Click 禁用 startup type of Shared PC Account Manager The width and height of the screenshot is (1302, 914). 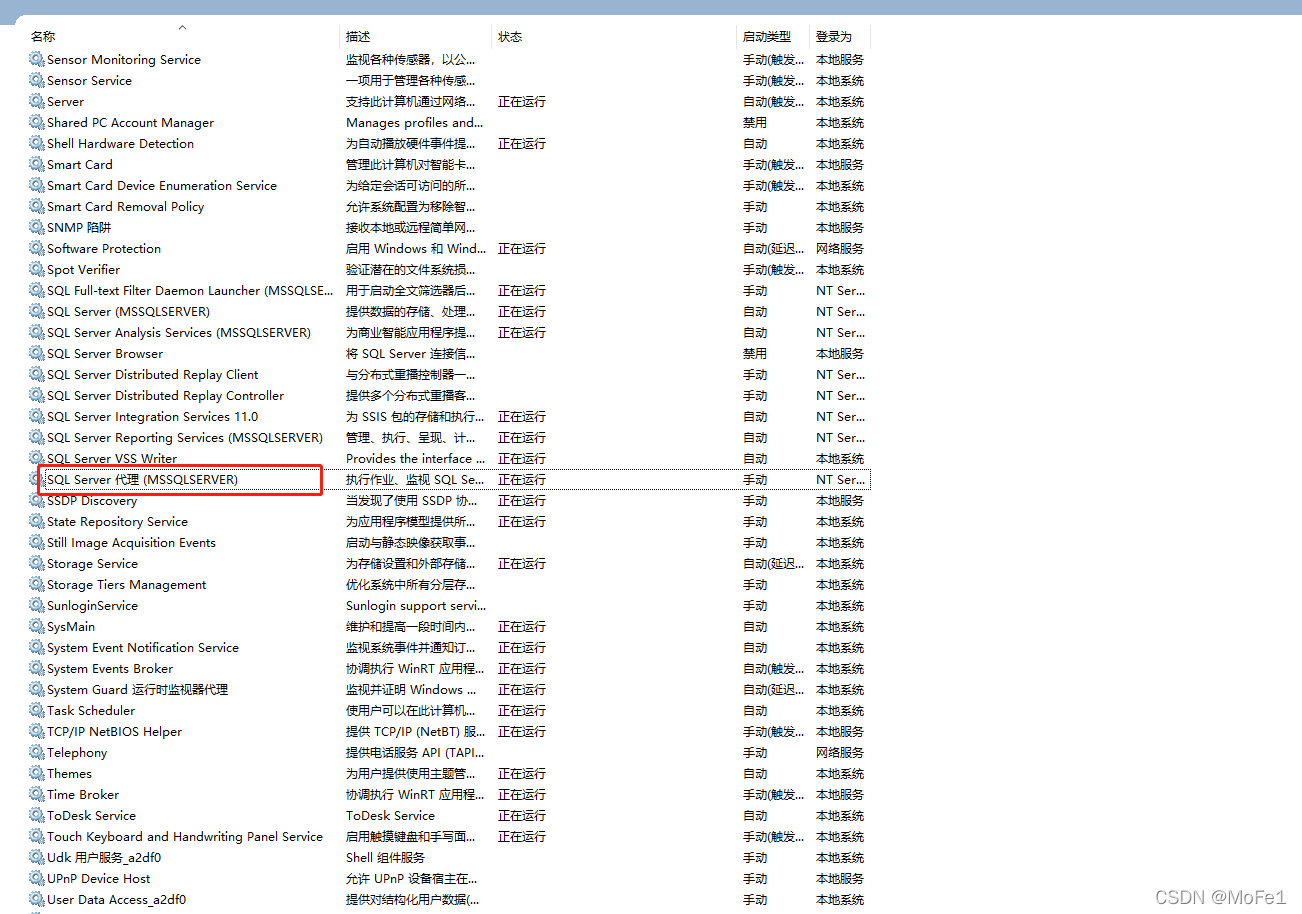click(x=754, y=122)
